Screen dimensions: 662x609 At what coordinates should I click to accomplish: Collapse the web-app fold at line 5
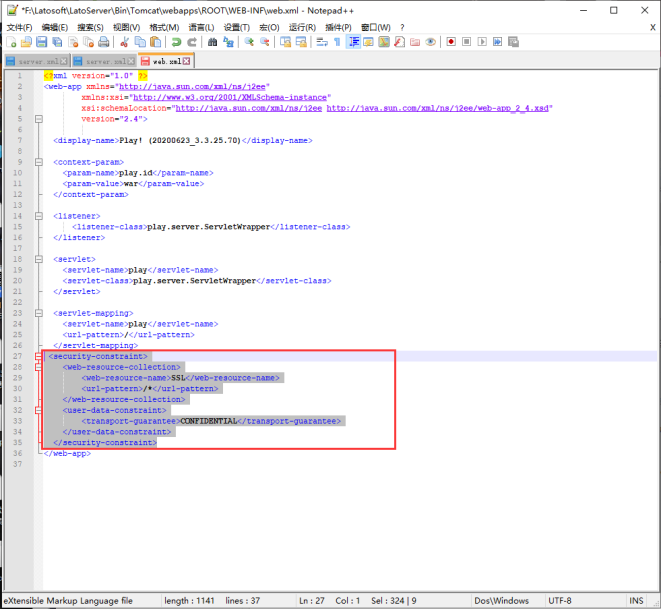39,119
